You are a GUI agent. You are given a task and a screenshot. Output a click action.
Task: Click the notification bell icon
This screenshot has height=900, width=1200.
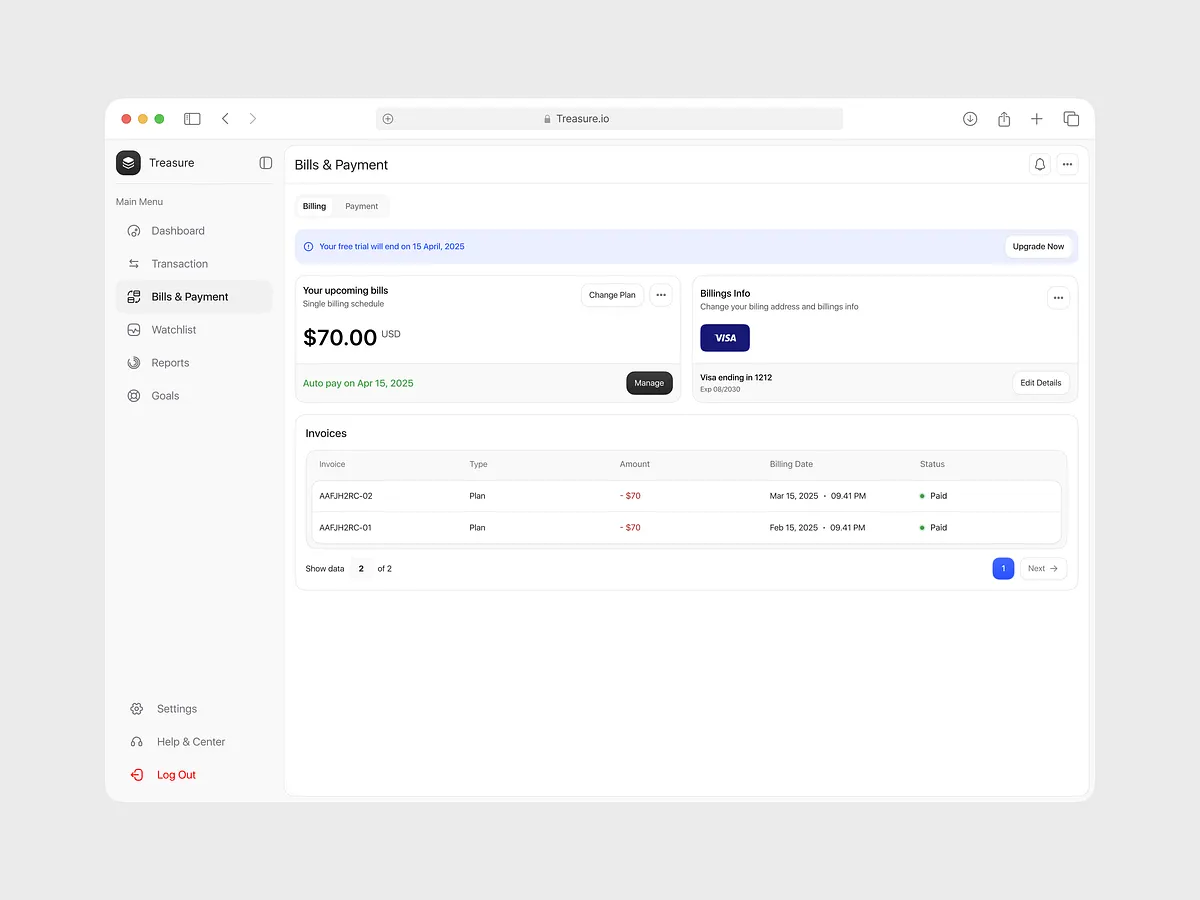pyautogui.click(x=1039, y=164)
